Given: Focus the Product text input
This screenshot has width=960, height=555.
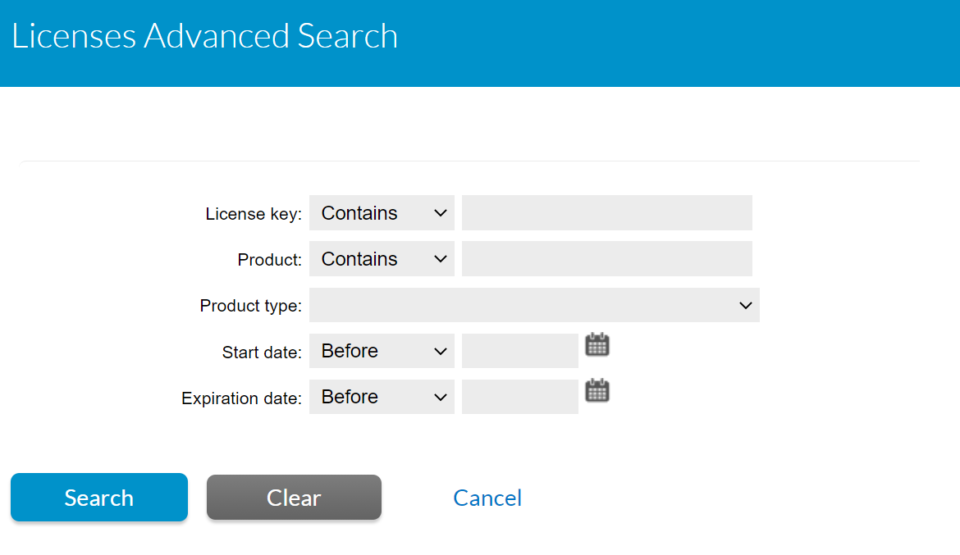Looking at the screenshot, I should [x=606, y=259].
